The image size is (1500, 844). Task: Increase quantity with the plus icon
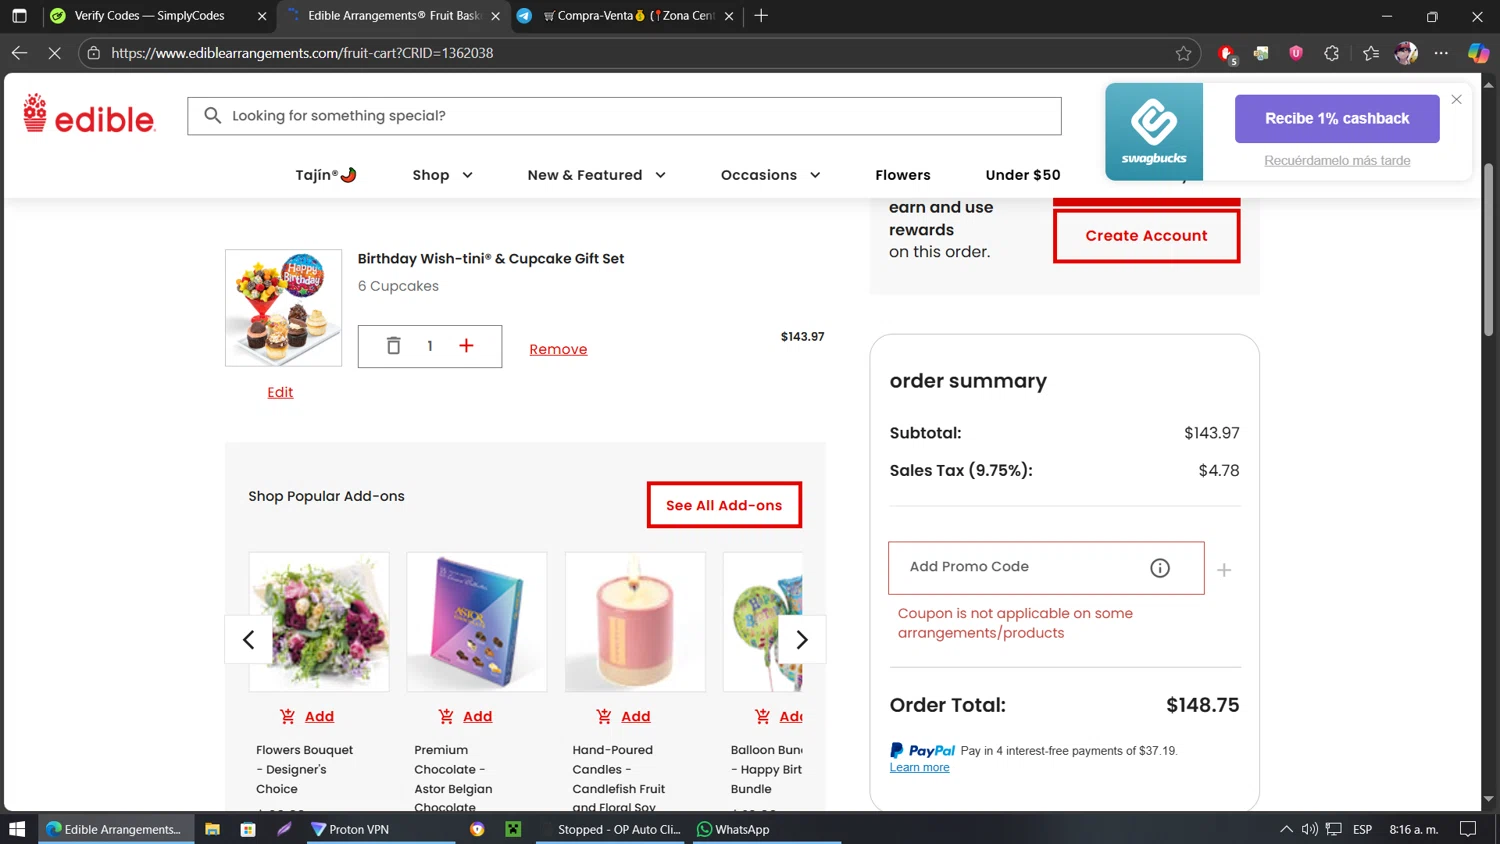466,346
